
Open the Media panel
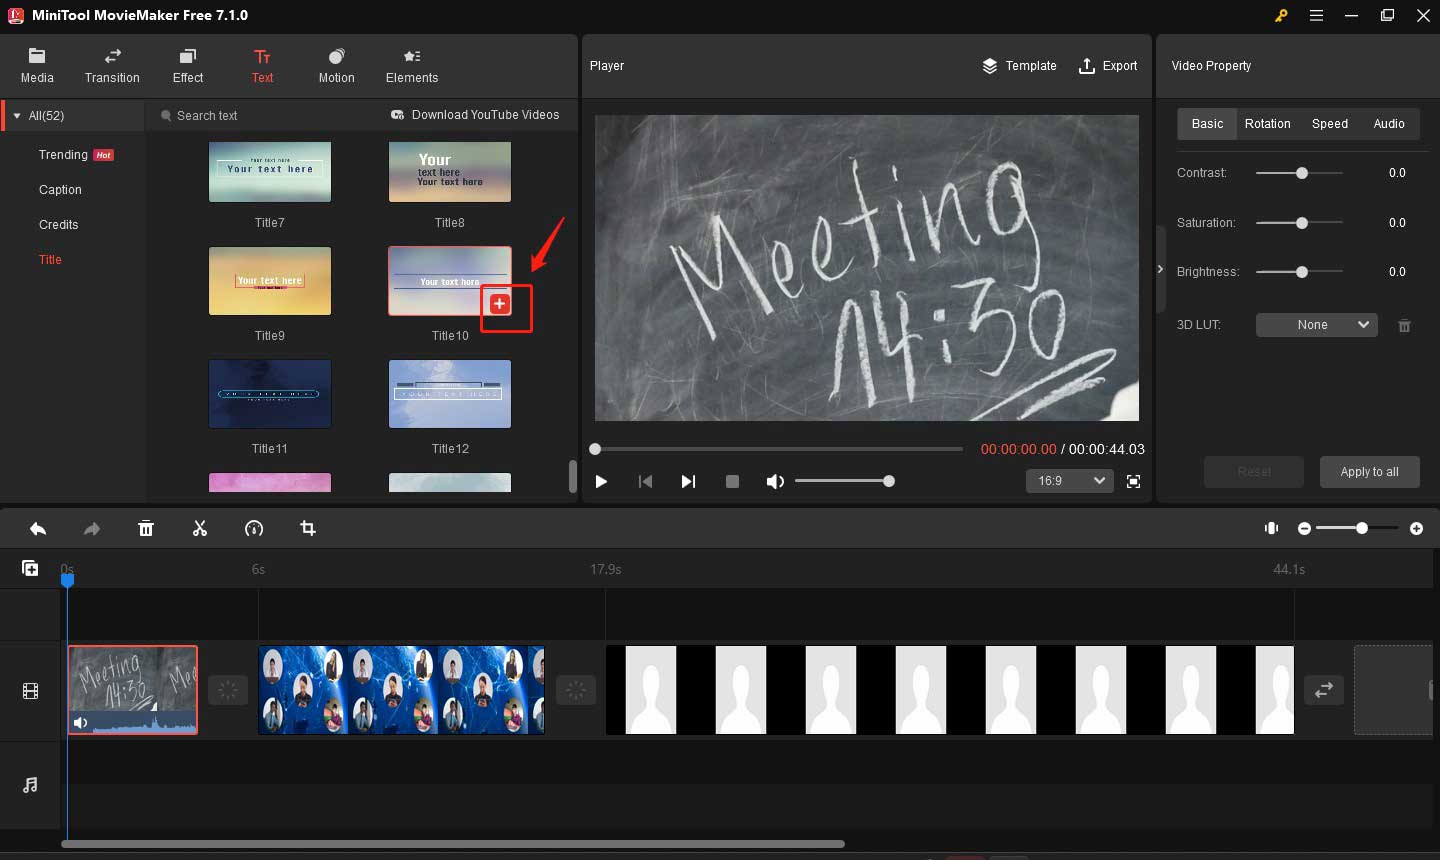tap(37, 65)
